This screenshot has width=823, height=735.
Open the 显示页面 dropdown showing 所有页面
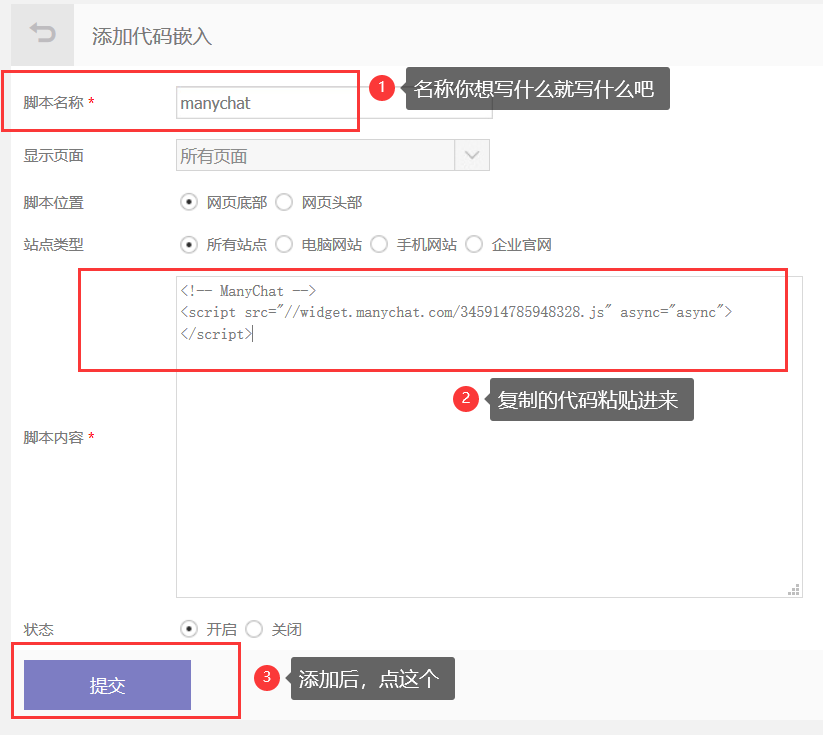[x=333, y=155]
